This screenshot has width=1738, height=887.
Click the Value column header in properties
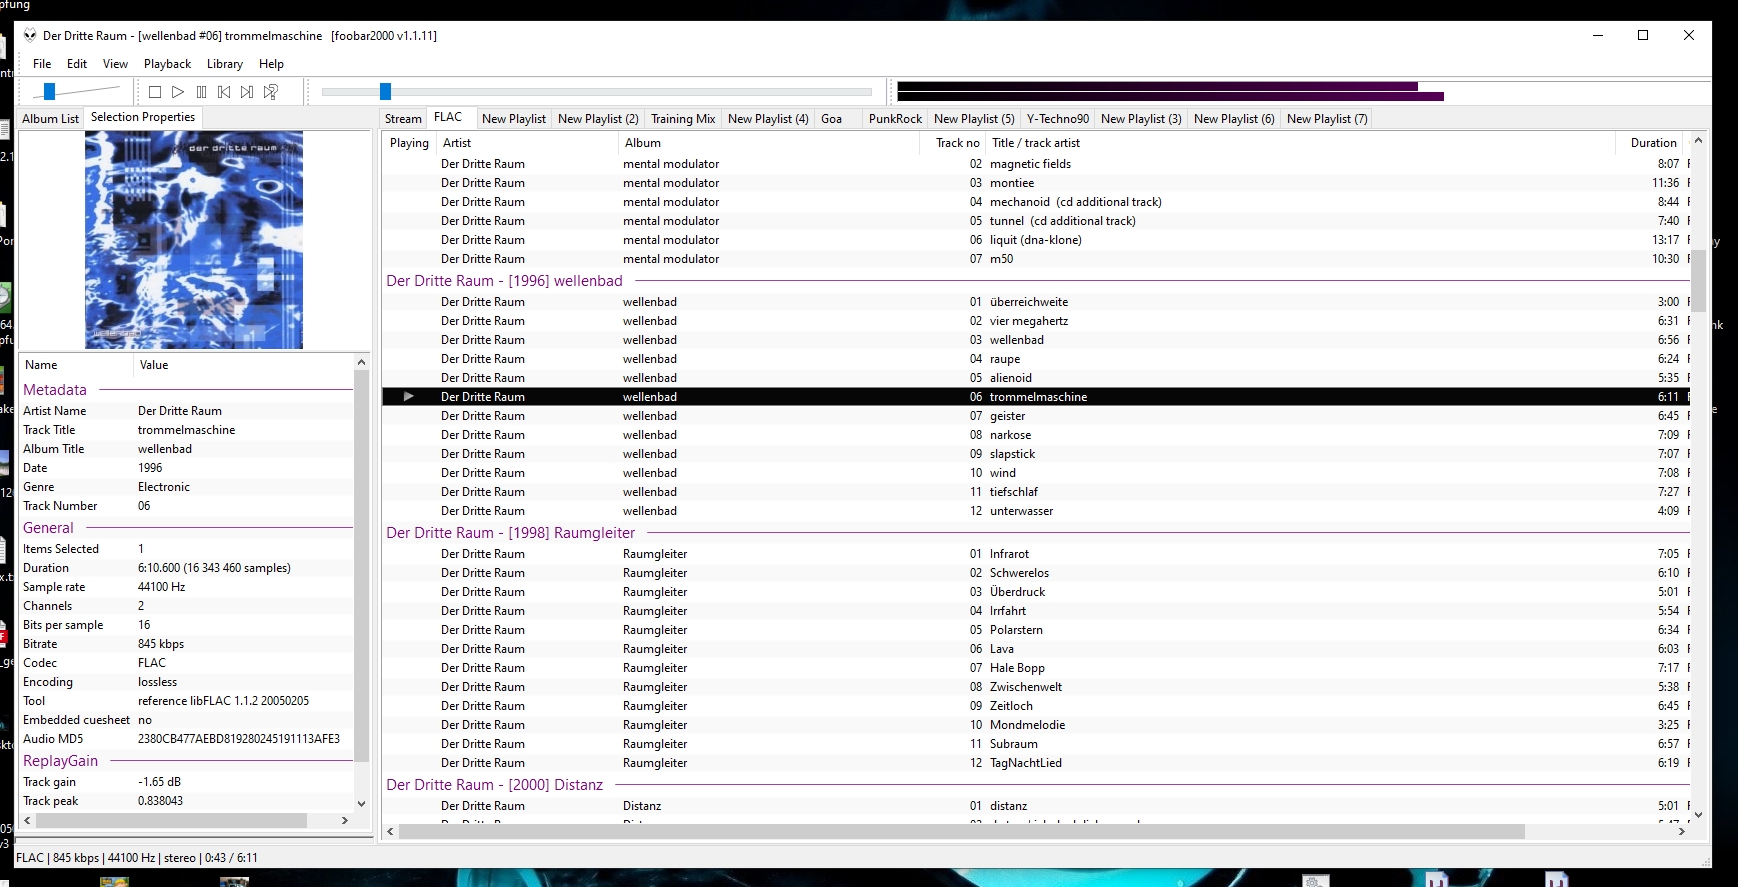click(244, 365)
